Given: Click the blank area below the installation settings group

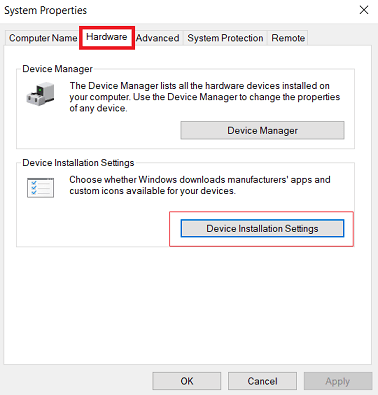Looking at the screenshot, I should [x=187, y=305].
